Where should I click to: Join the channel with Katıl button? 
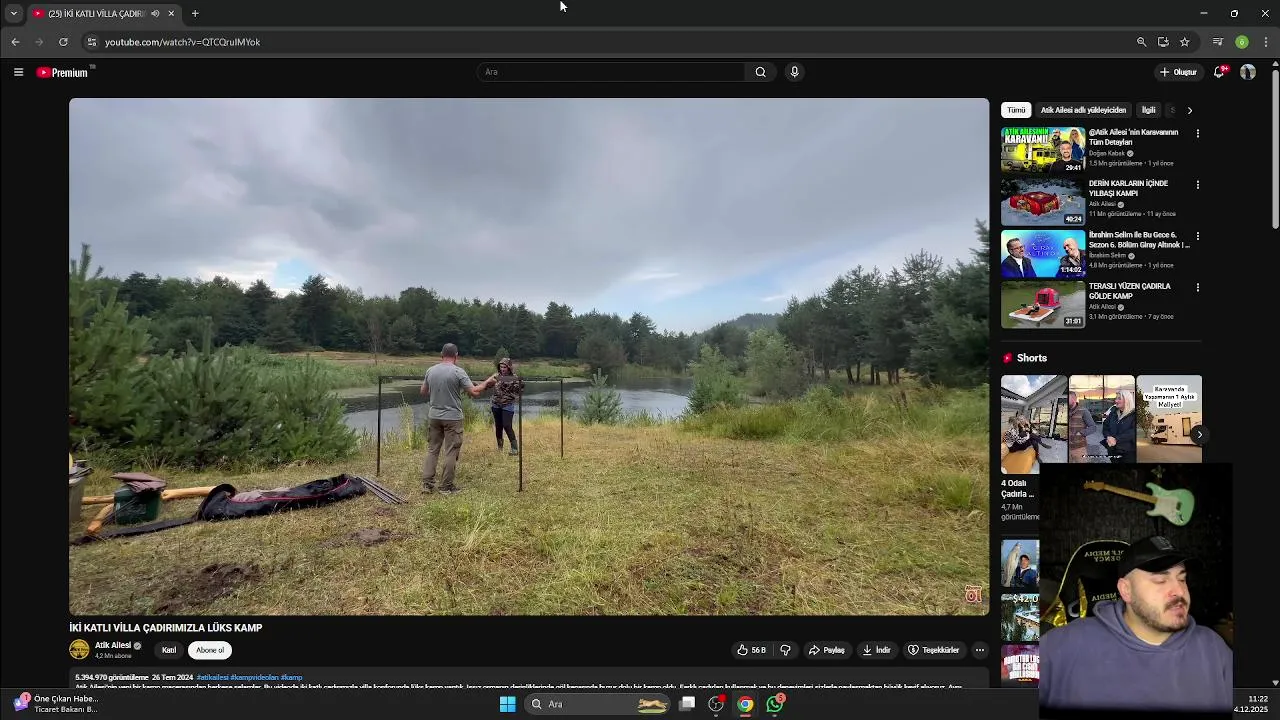pyautogui.click(x=169, y=650)
